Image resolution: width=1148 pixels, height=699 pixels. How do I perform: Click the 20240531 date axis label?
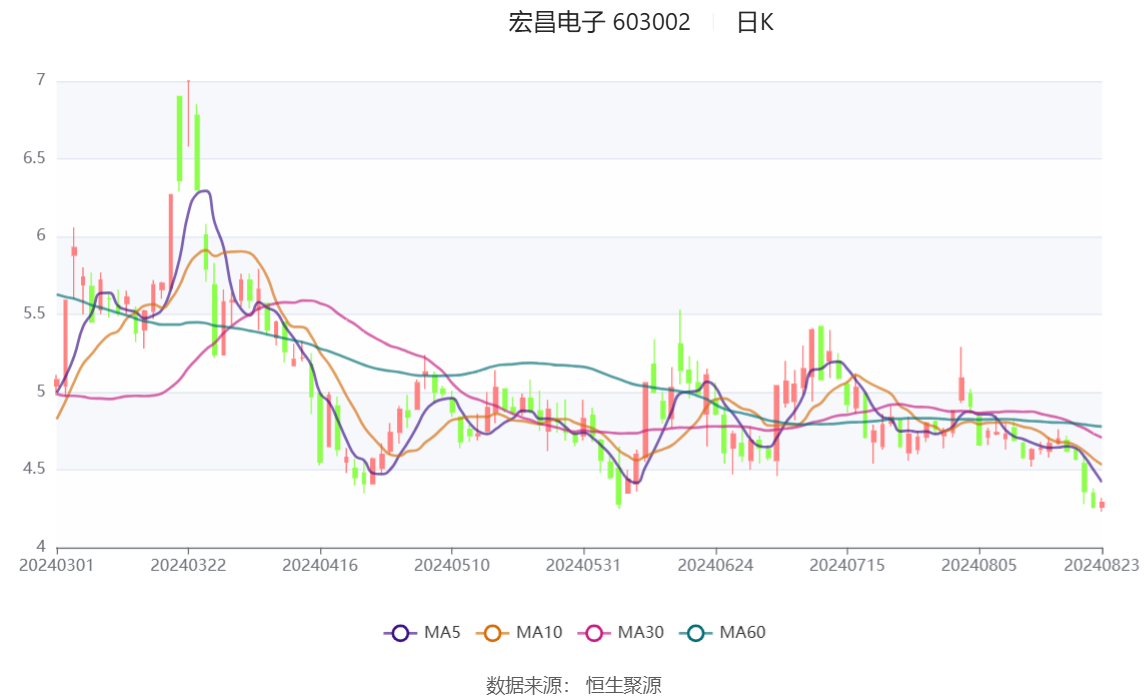[584, 565]
